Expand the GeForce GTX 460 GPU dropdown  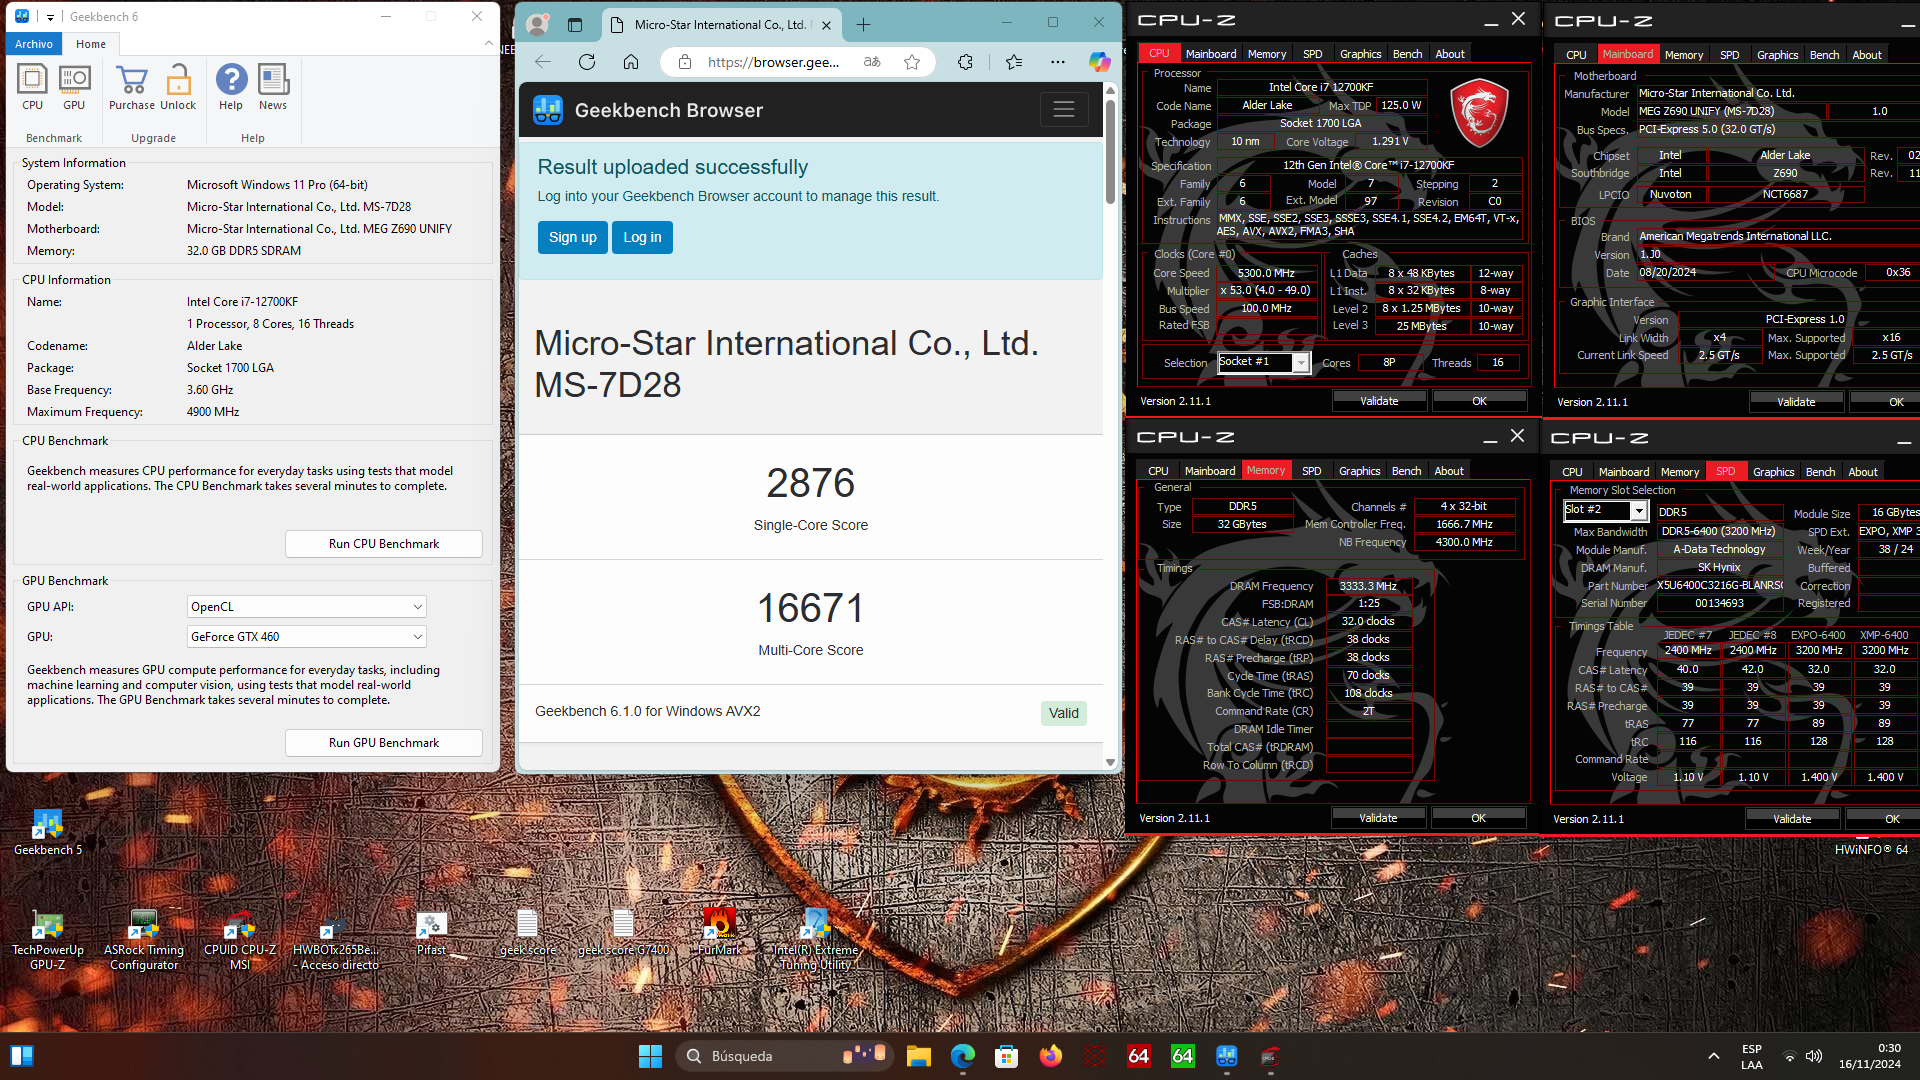(x=307, y=637)
